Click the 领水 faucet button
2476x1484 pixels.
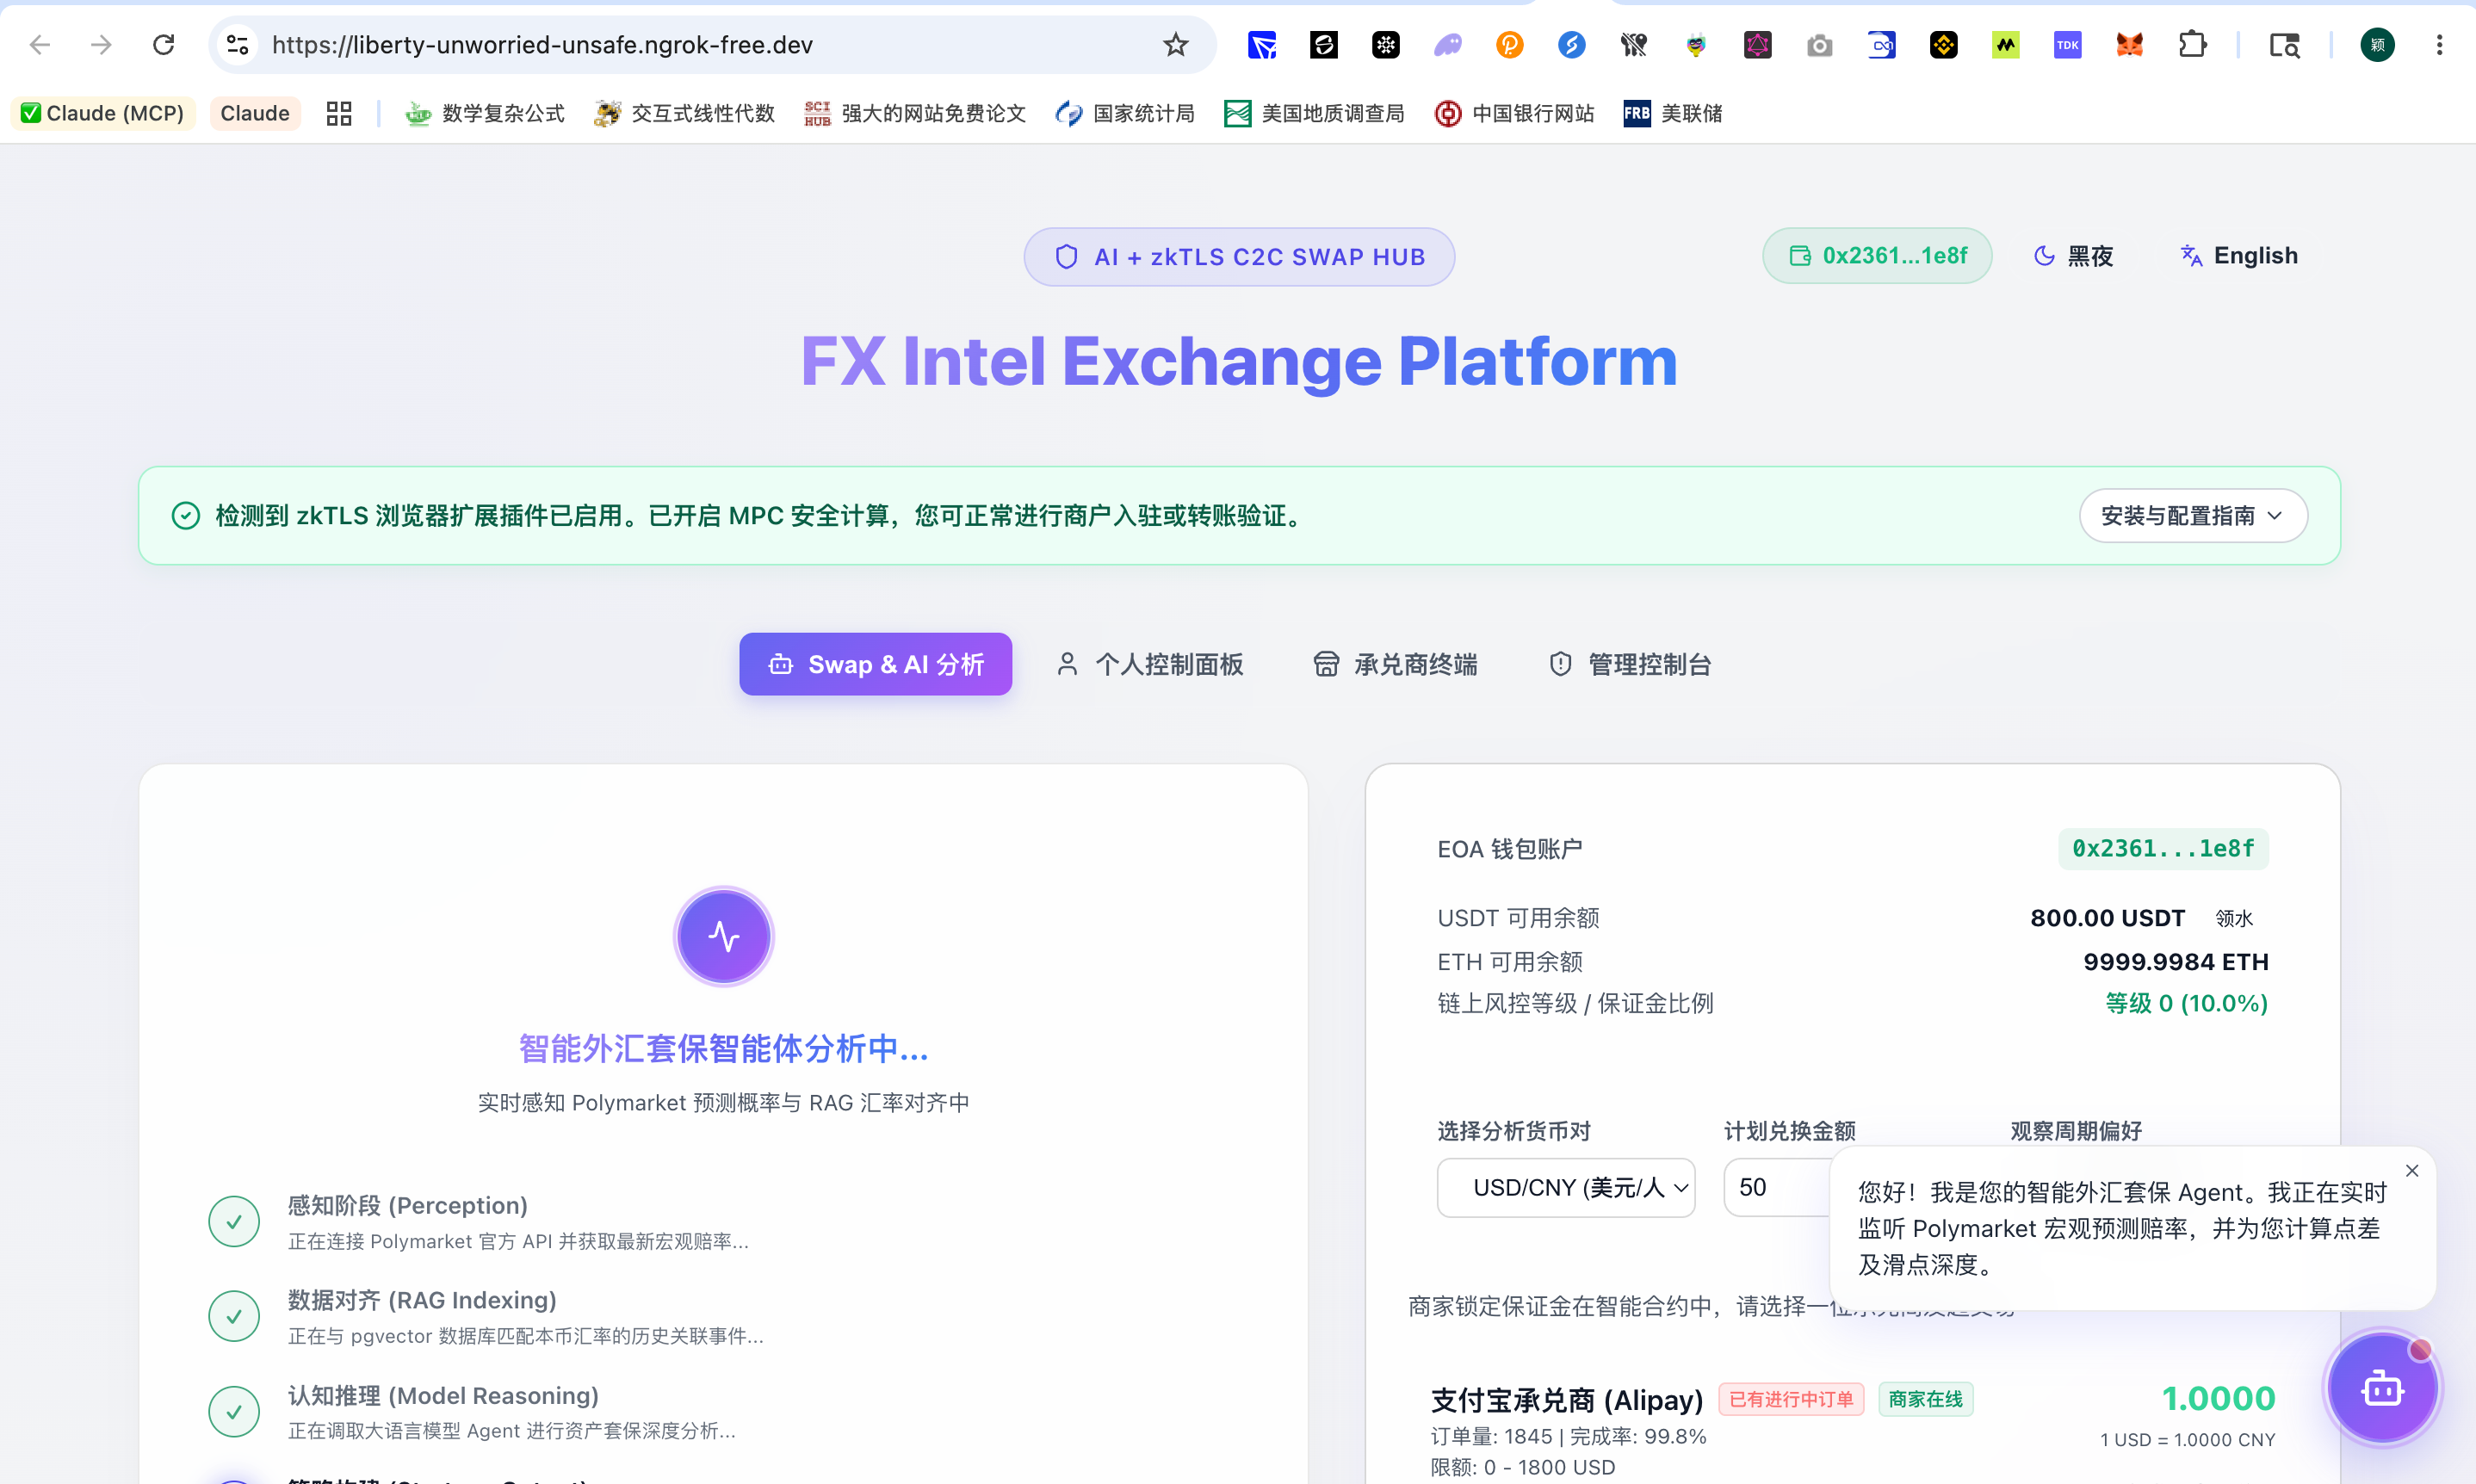pyautogui.click(x=2234, y=918)
